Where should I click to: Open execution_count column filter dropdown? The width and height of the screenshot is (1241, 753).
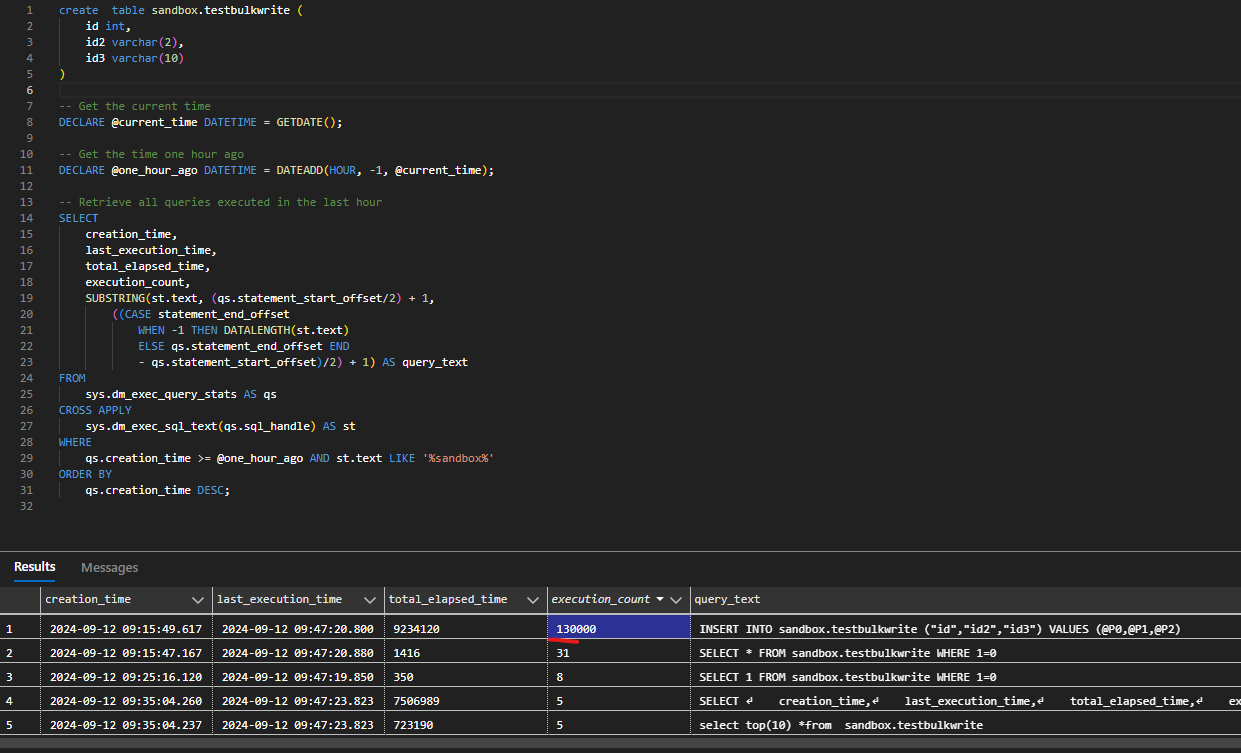676,600
